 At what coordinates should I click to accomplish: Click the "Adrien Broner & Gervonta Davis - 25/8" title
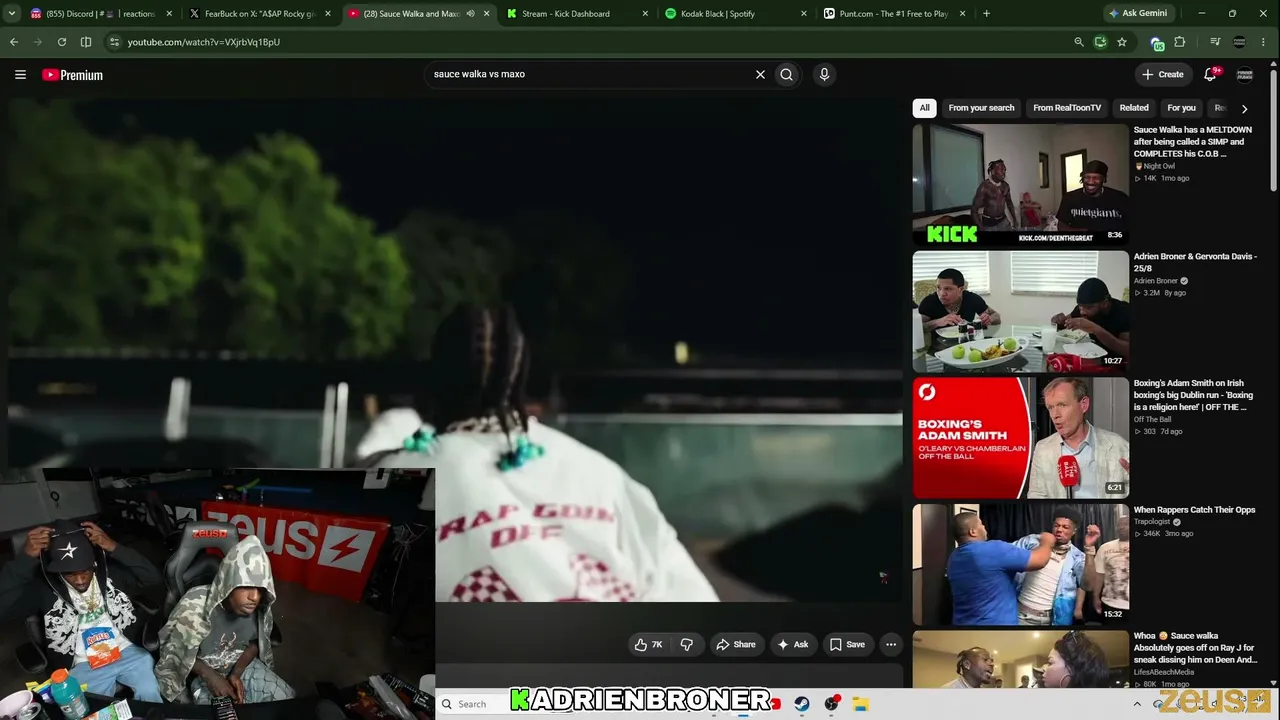(x=1195, y=262)
